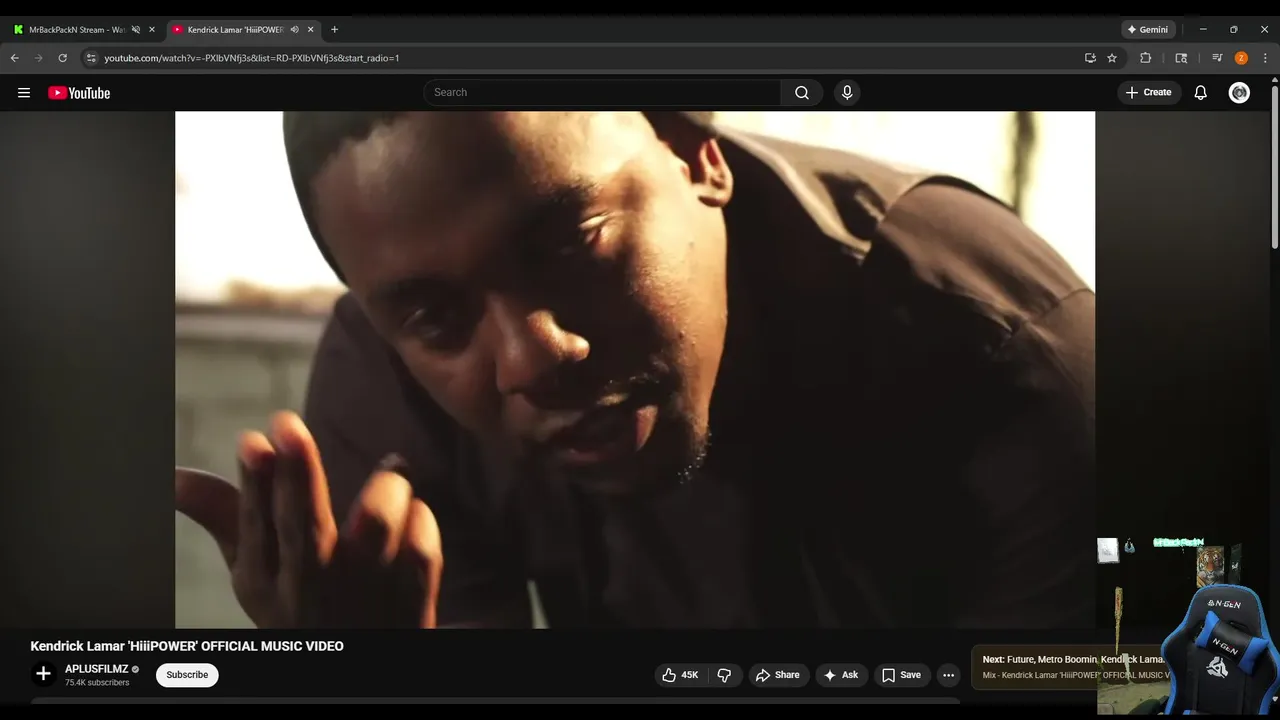
Task: Click the page vertical scrollbar
Action: point(1275,168)
